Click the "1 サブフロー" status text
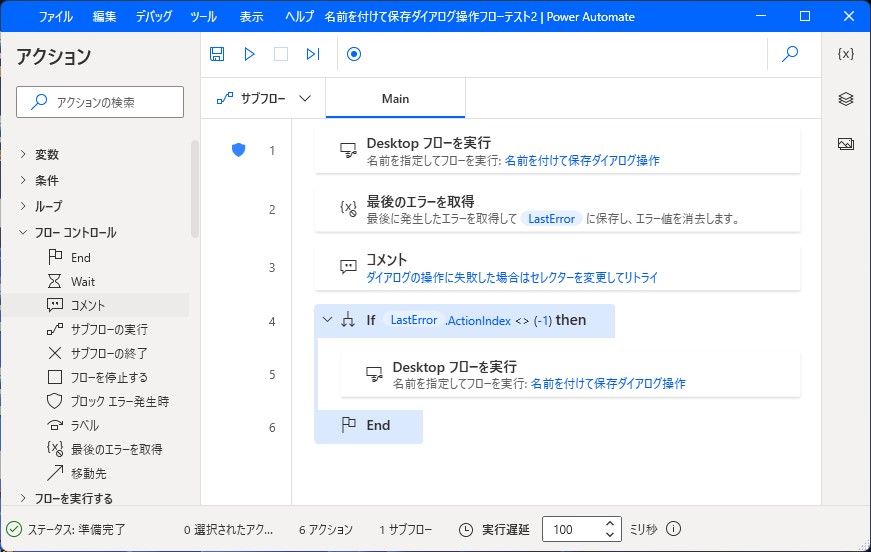Screen dimensions: 871x552 point(406,530)
